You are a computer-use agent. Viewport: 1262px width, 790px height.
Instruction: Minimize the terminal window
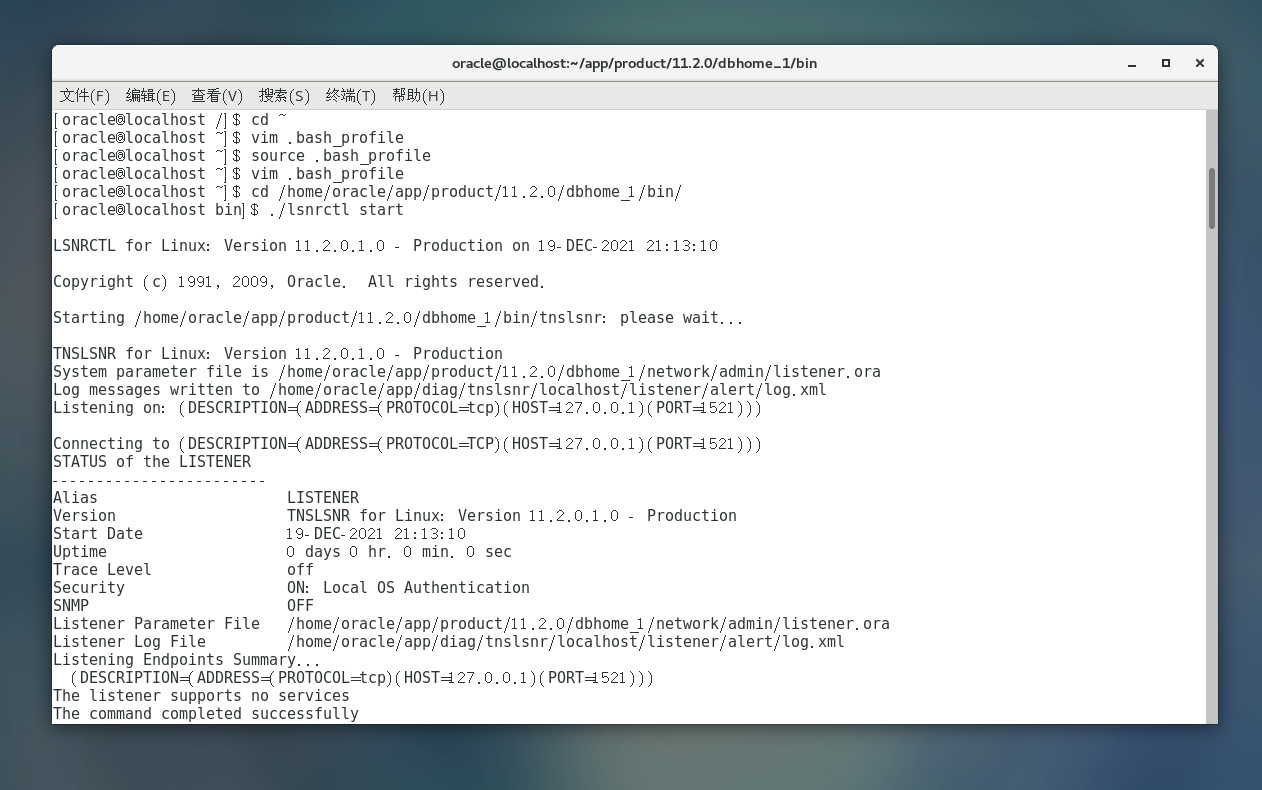tap(1132, 63)
